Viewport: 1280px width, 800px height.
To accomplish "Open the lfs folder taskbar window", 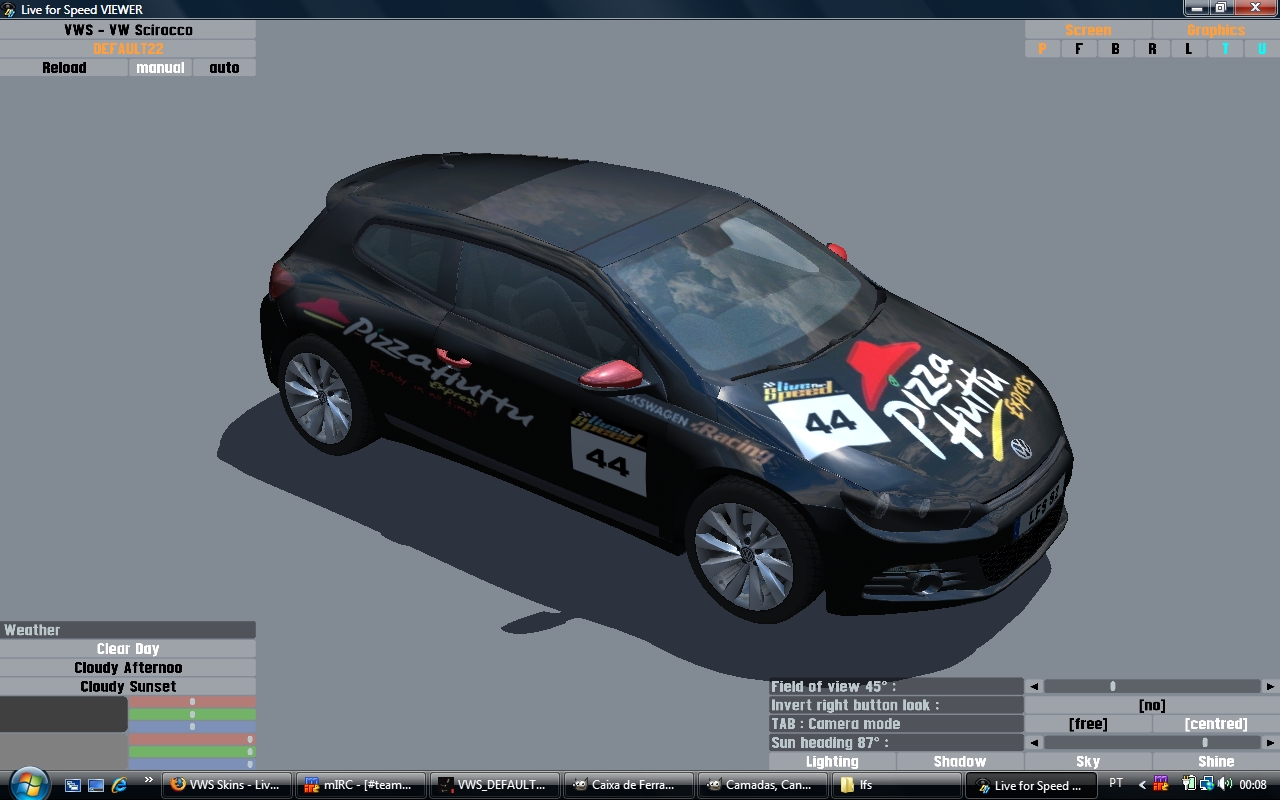I will click(897, 786).
